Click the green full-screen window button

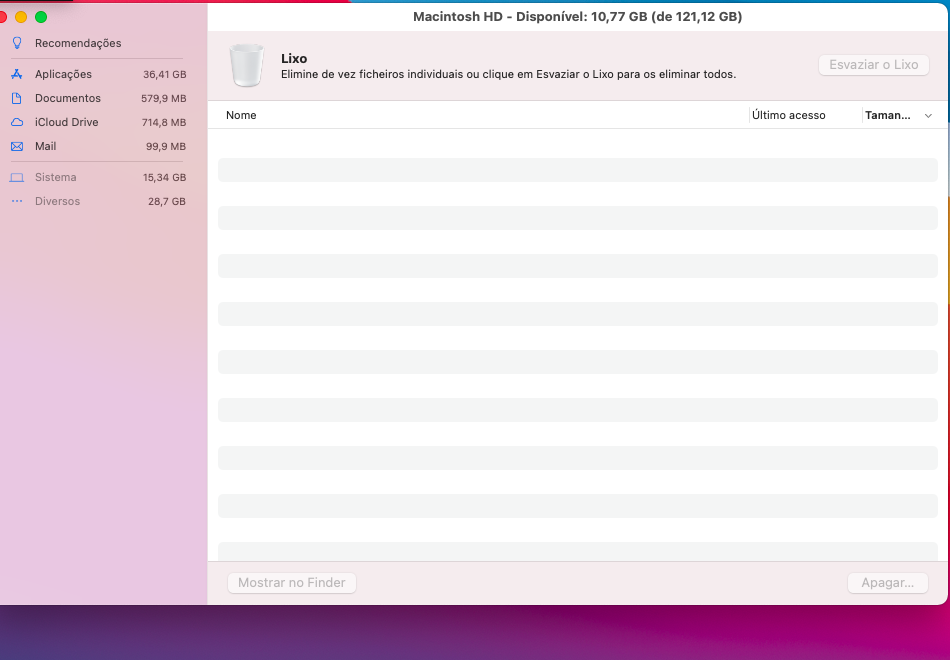(x=41, y=17)
